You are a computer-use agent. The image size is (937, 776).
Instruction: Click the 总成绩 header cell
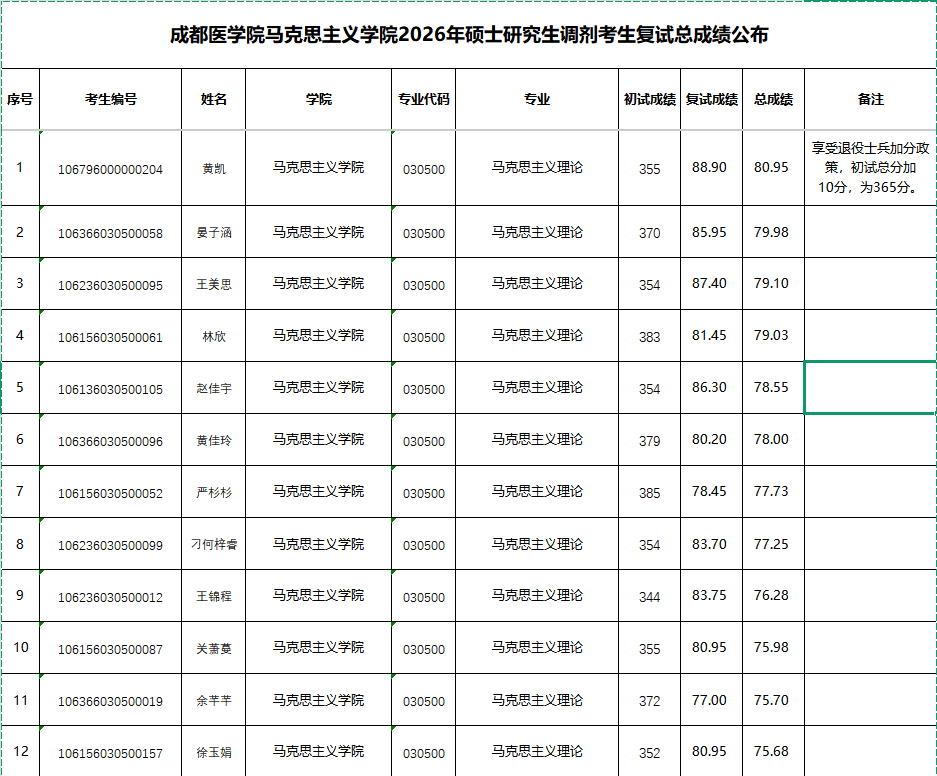tap(773, 99)
